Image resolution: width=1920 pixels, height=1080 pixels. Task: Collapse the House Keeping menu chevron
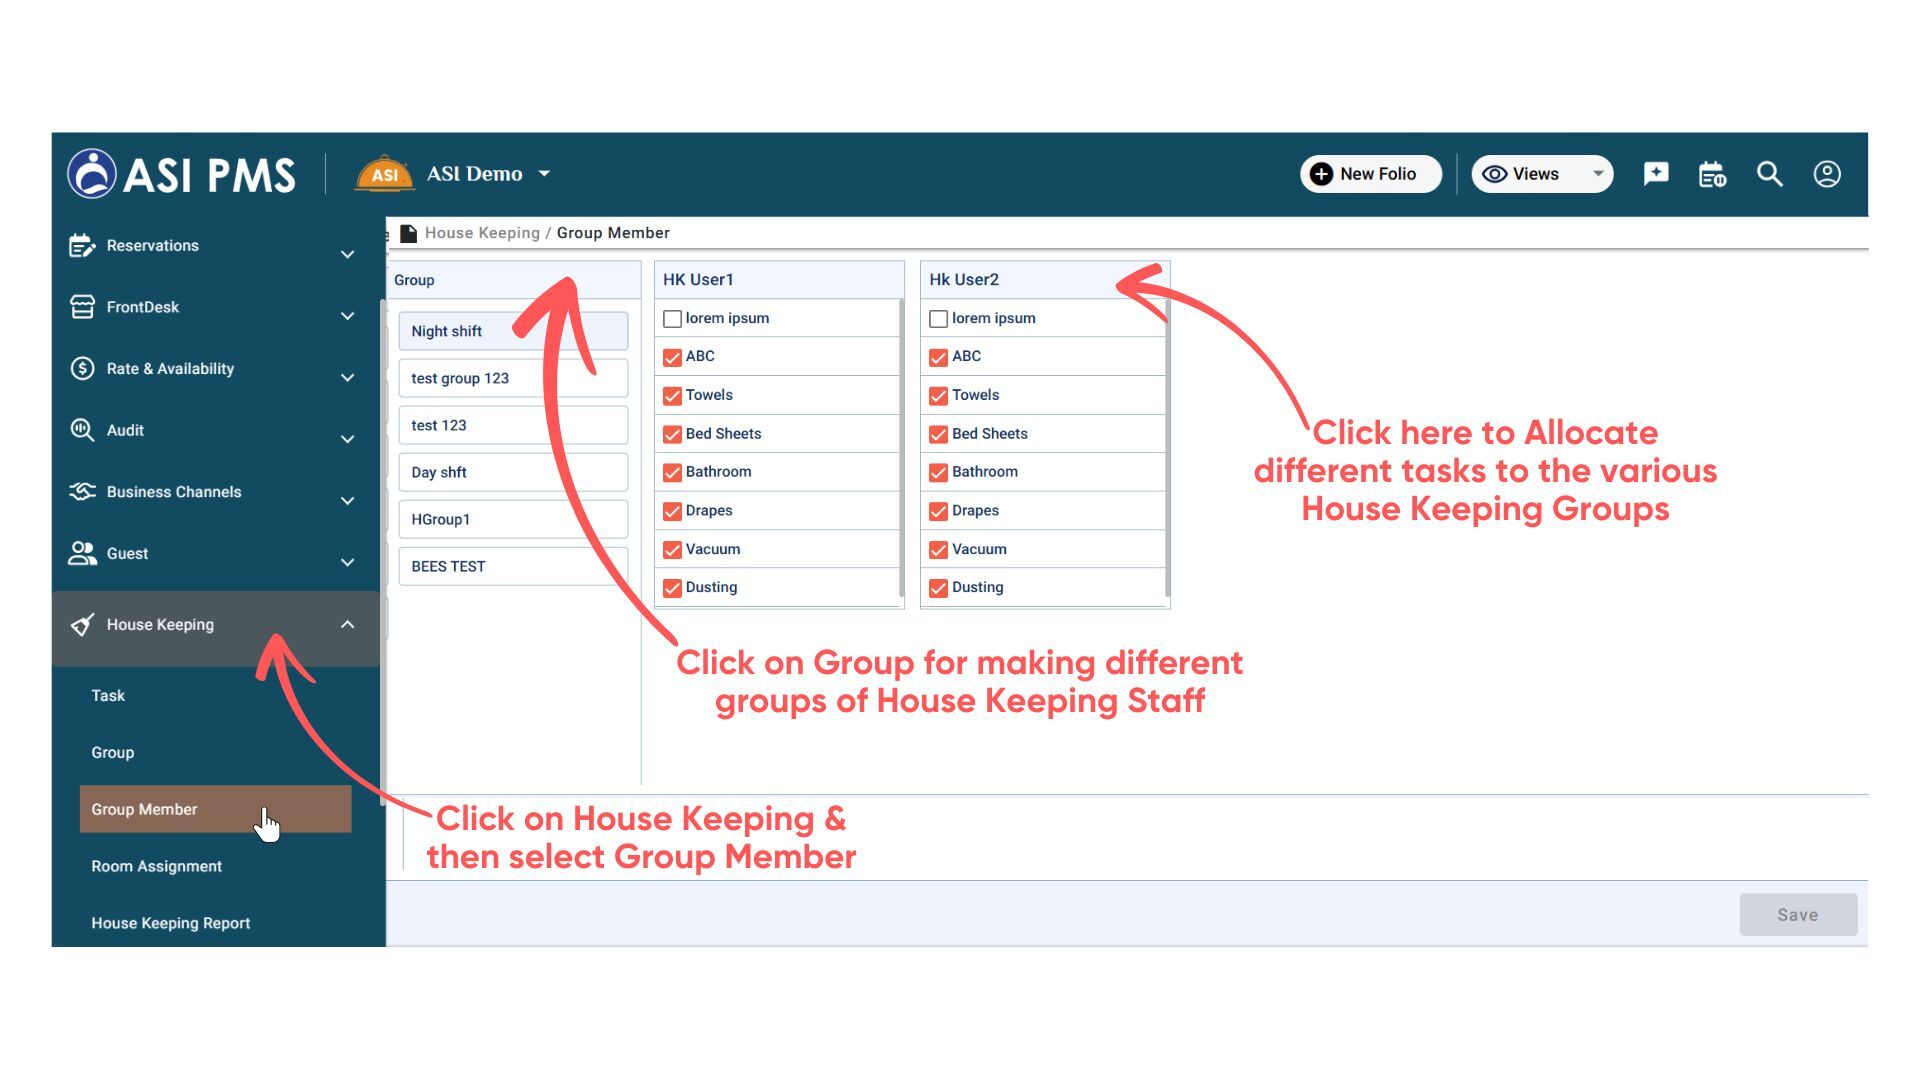click(347, 625)
